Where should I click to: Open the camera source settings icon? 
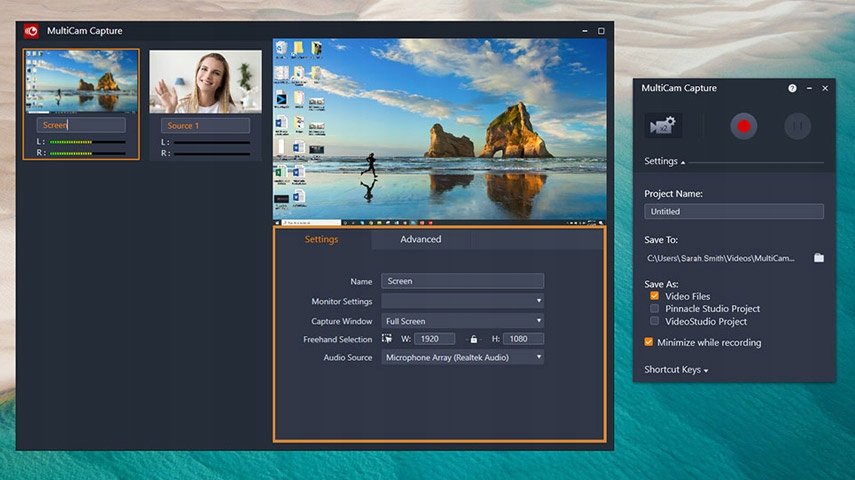pos(662,126)
